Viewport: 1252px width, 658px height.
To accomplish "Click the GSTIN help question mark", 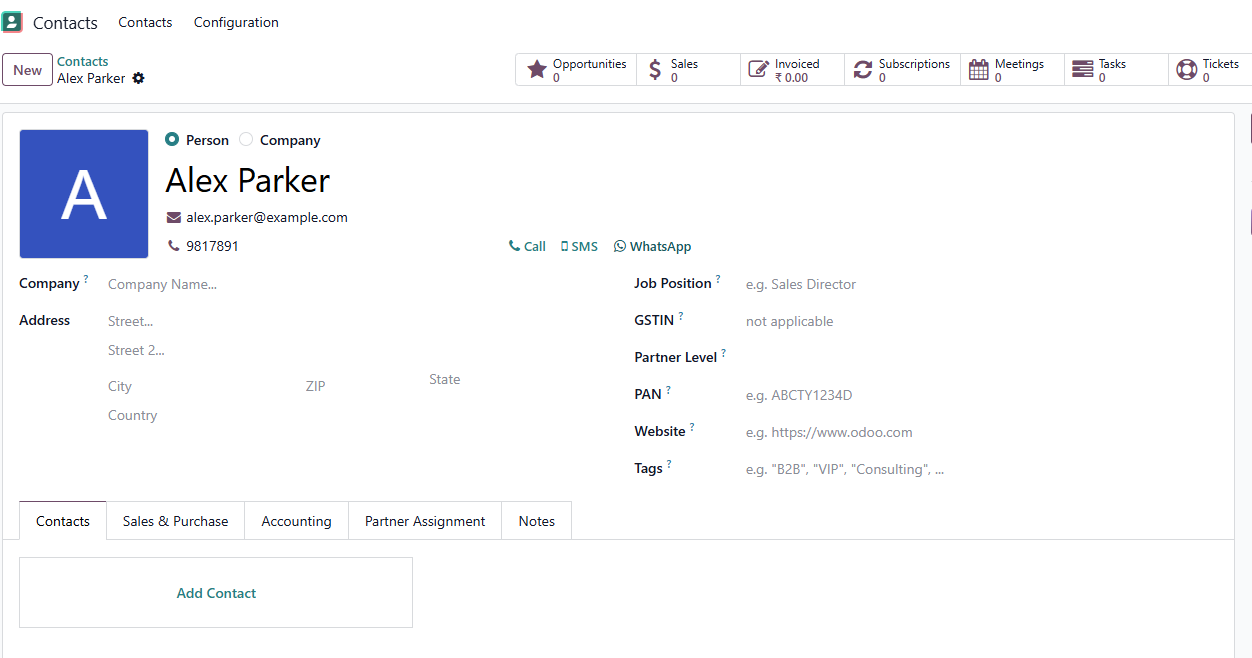I will [x=681, y=316].
